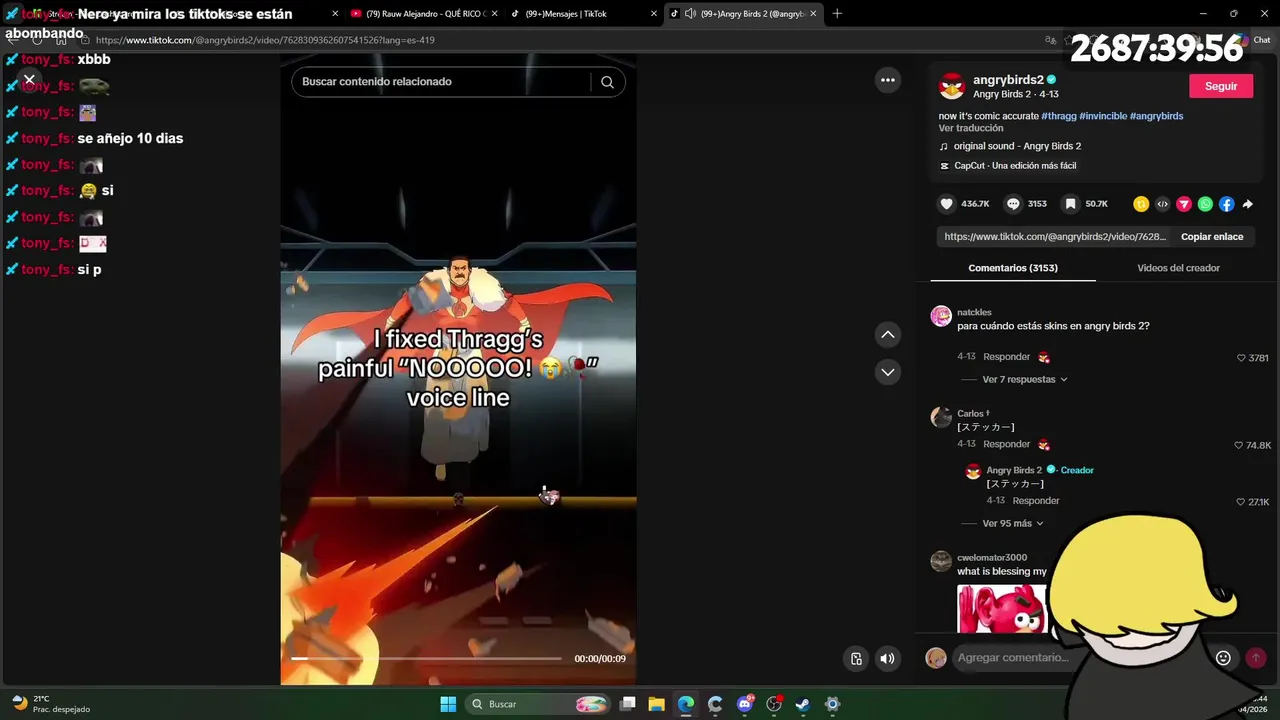The height and width of the screenshot is (720, 1280).
Task: Open Microsoft Edge from the taskbar
Action: click(686, 704)
